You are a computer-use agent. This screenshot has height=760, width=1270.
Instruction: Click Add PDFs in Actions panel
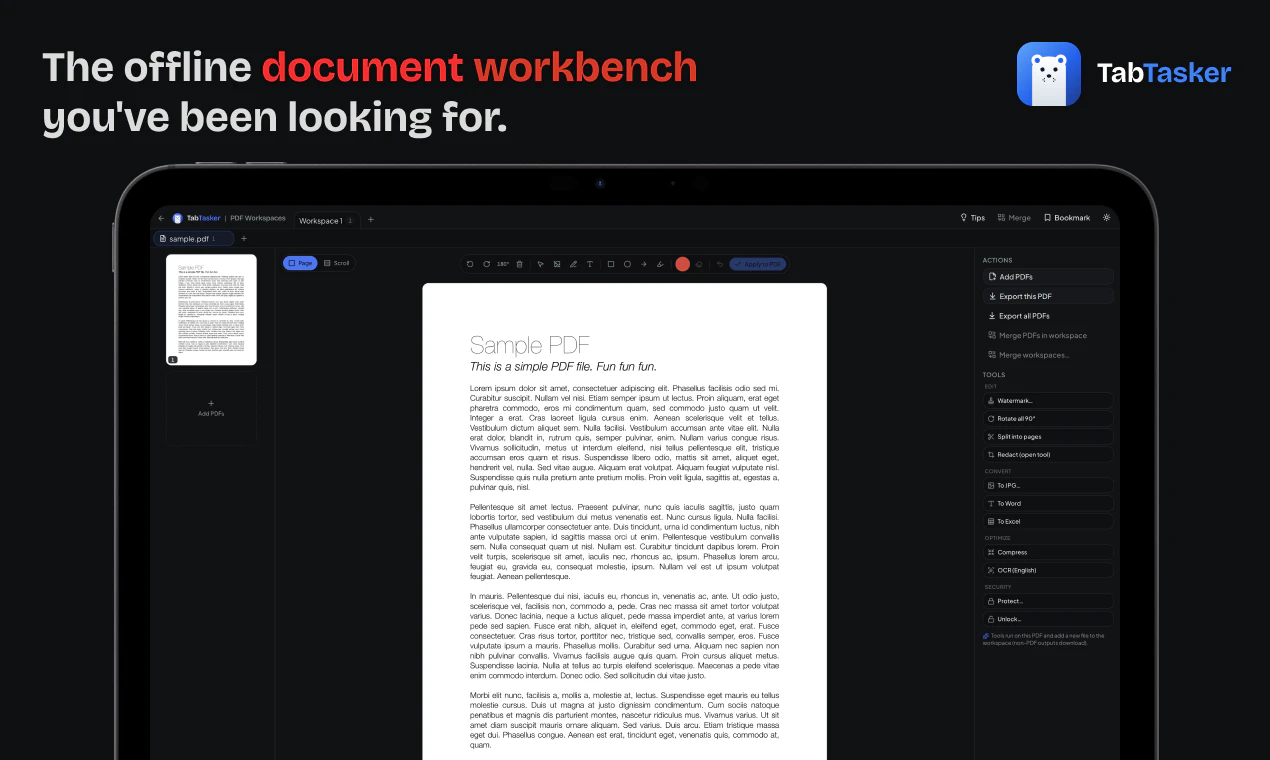pos(1048,277)
